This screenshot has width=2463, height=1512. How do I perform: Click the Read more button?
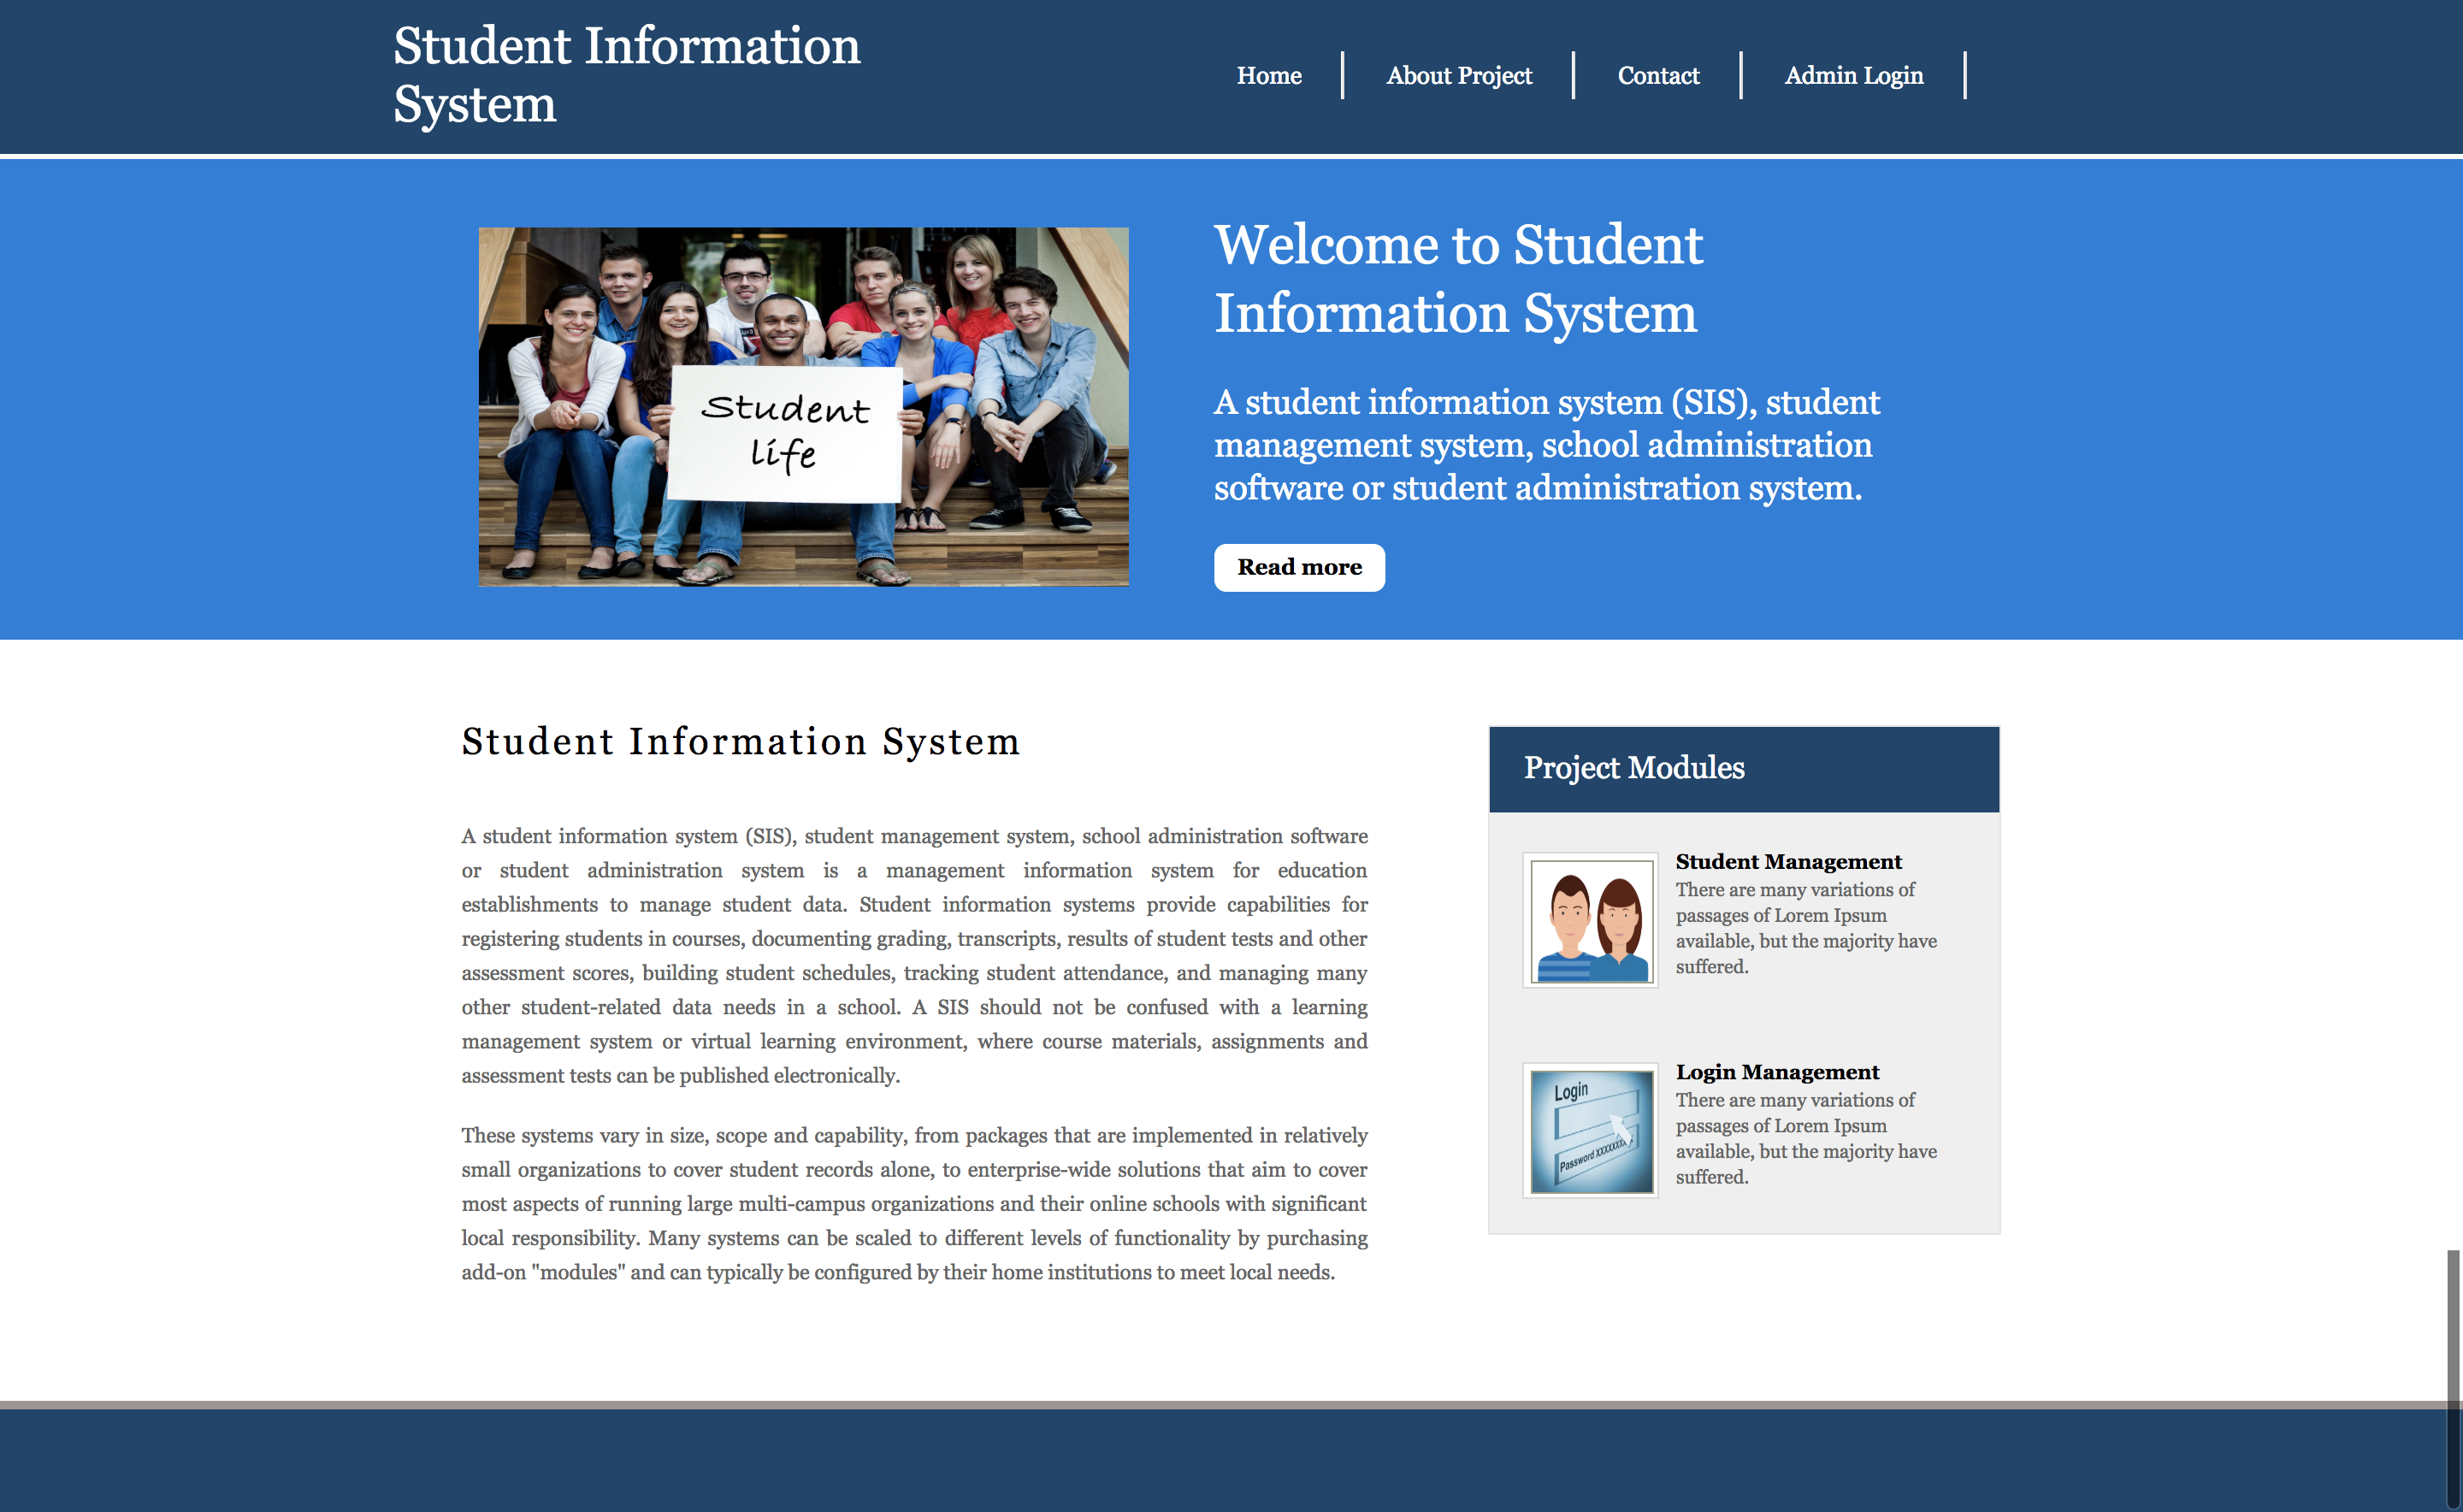point(1299,567)
